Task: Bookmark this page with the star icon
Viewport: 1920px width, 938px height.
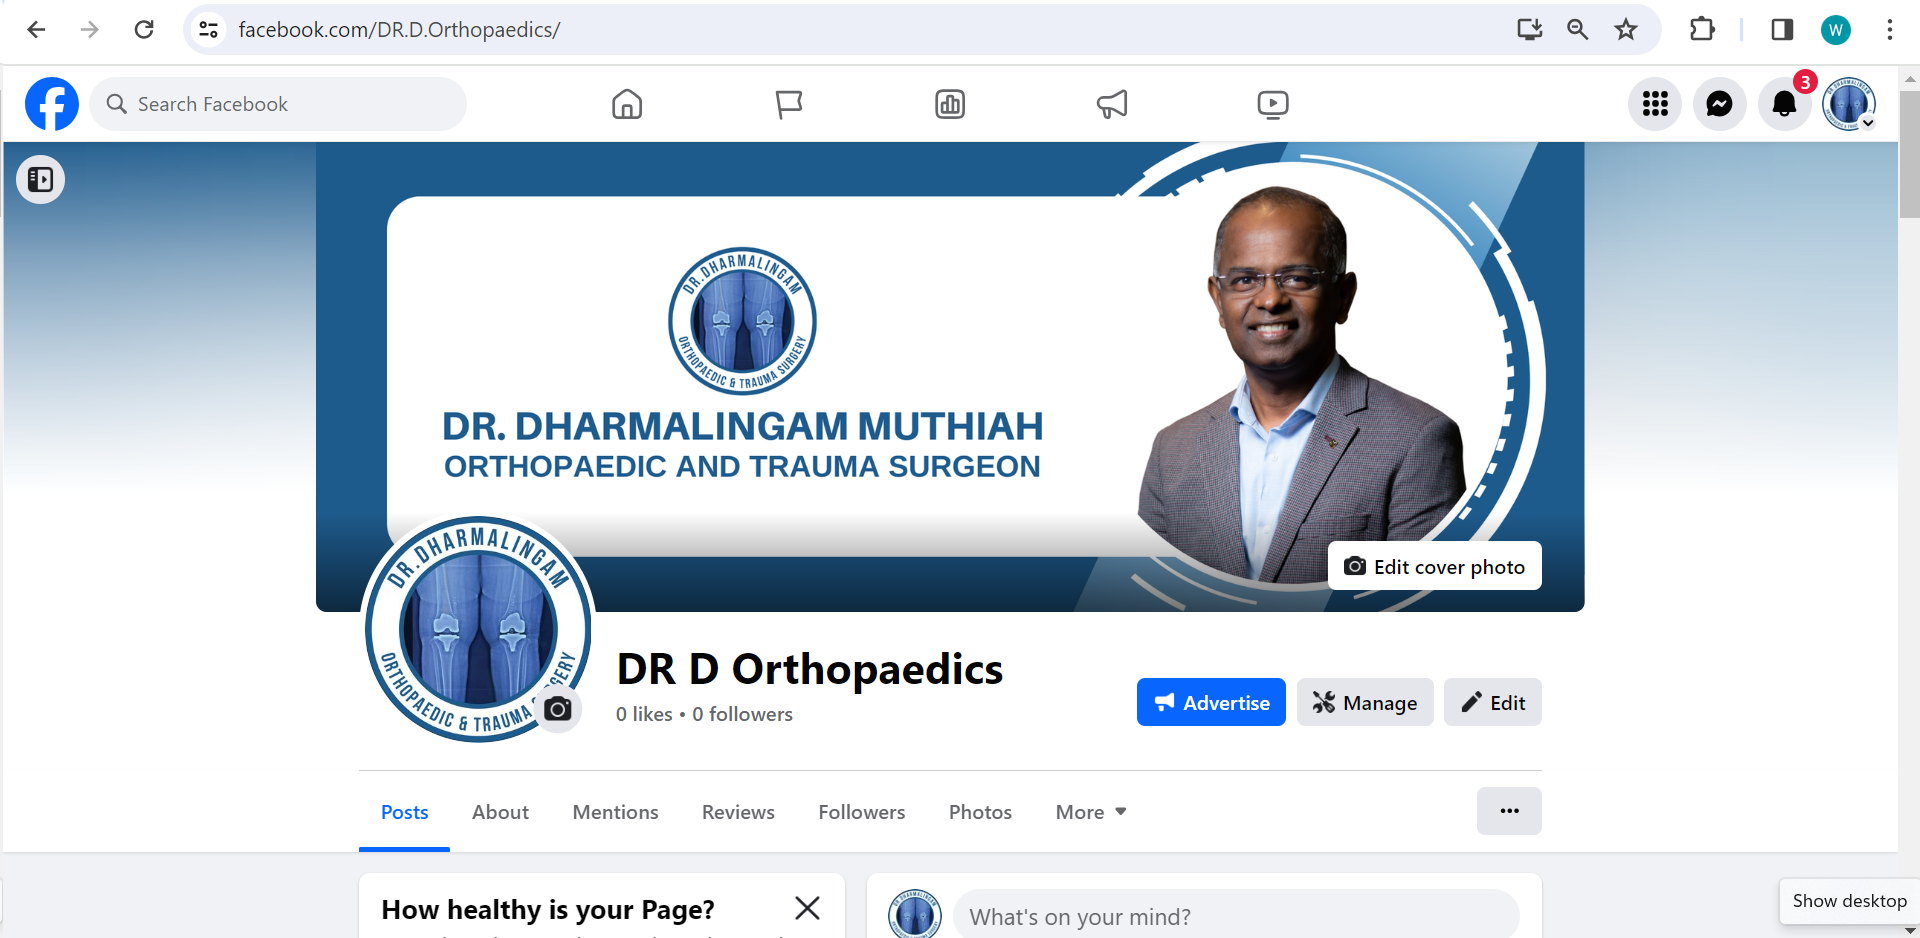Action: (1626, 30)
